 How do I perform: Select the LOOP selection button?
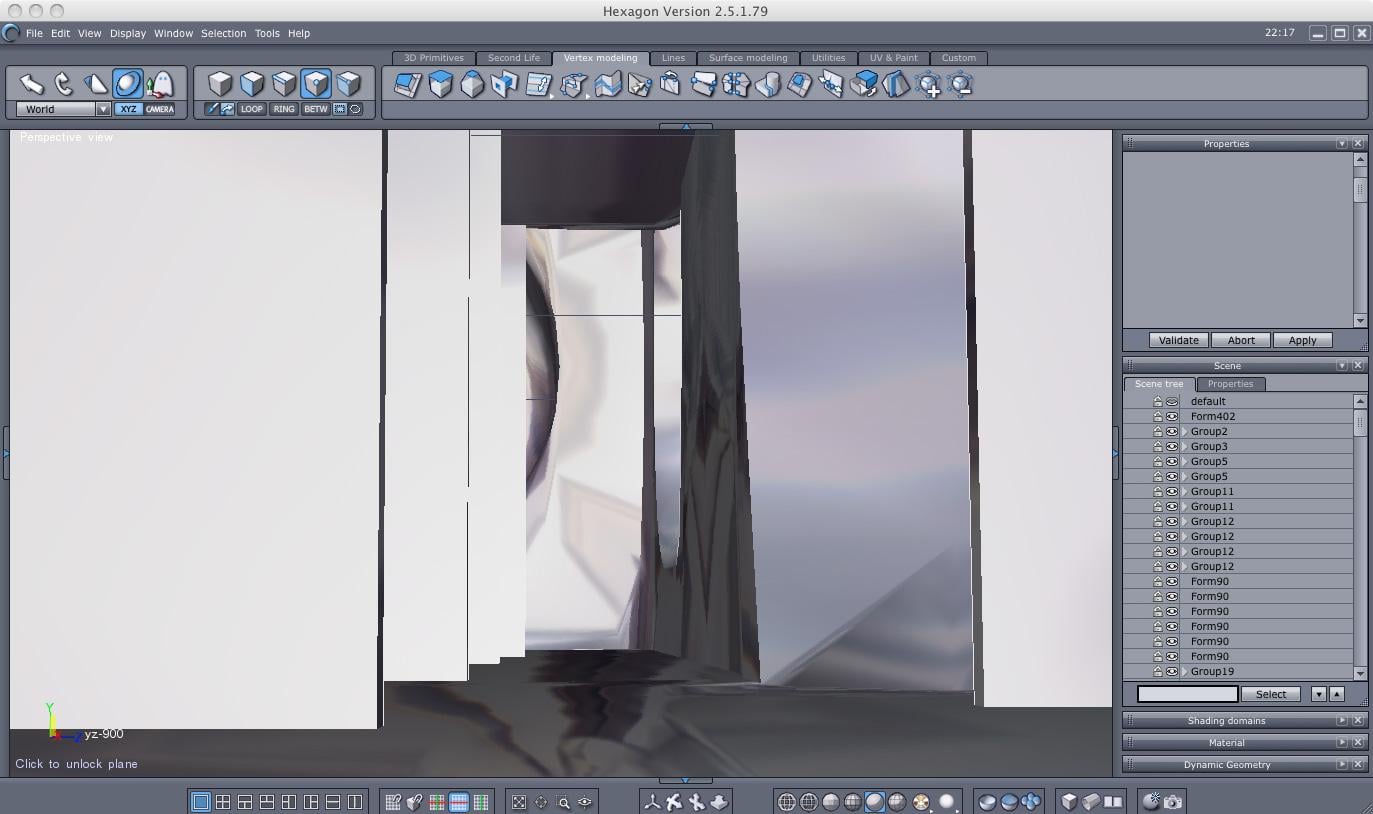252,109
